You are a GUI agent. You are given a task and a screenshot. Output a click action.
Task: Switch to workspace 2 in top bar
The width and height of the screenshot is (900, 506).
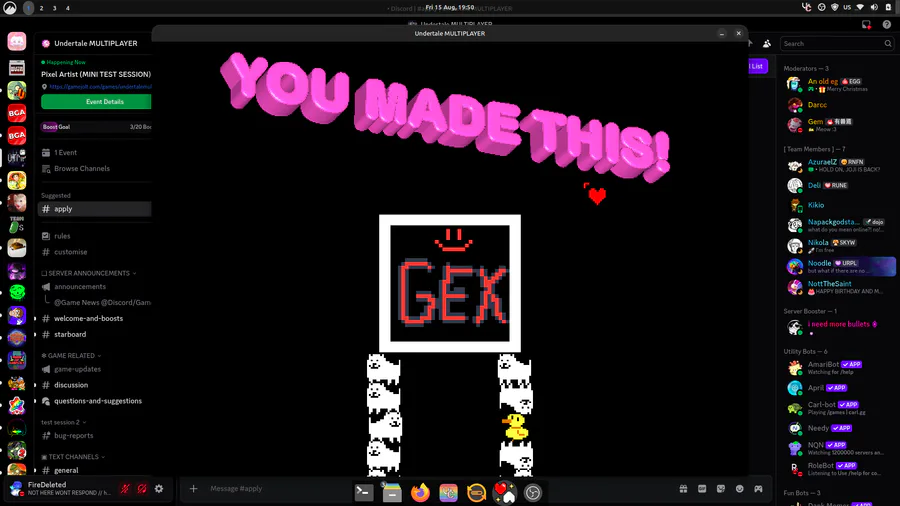(x=41, y=8)
